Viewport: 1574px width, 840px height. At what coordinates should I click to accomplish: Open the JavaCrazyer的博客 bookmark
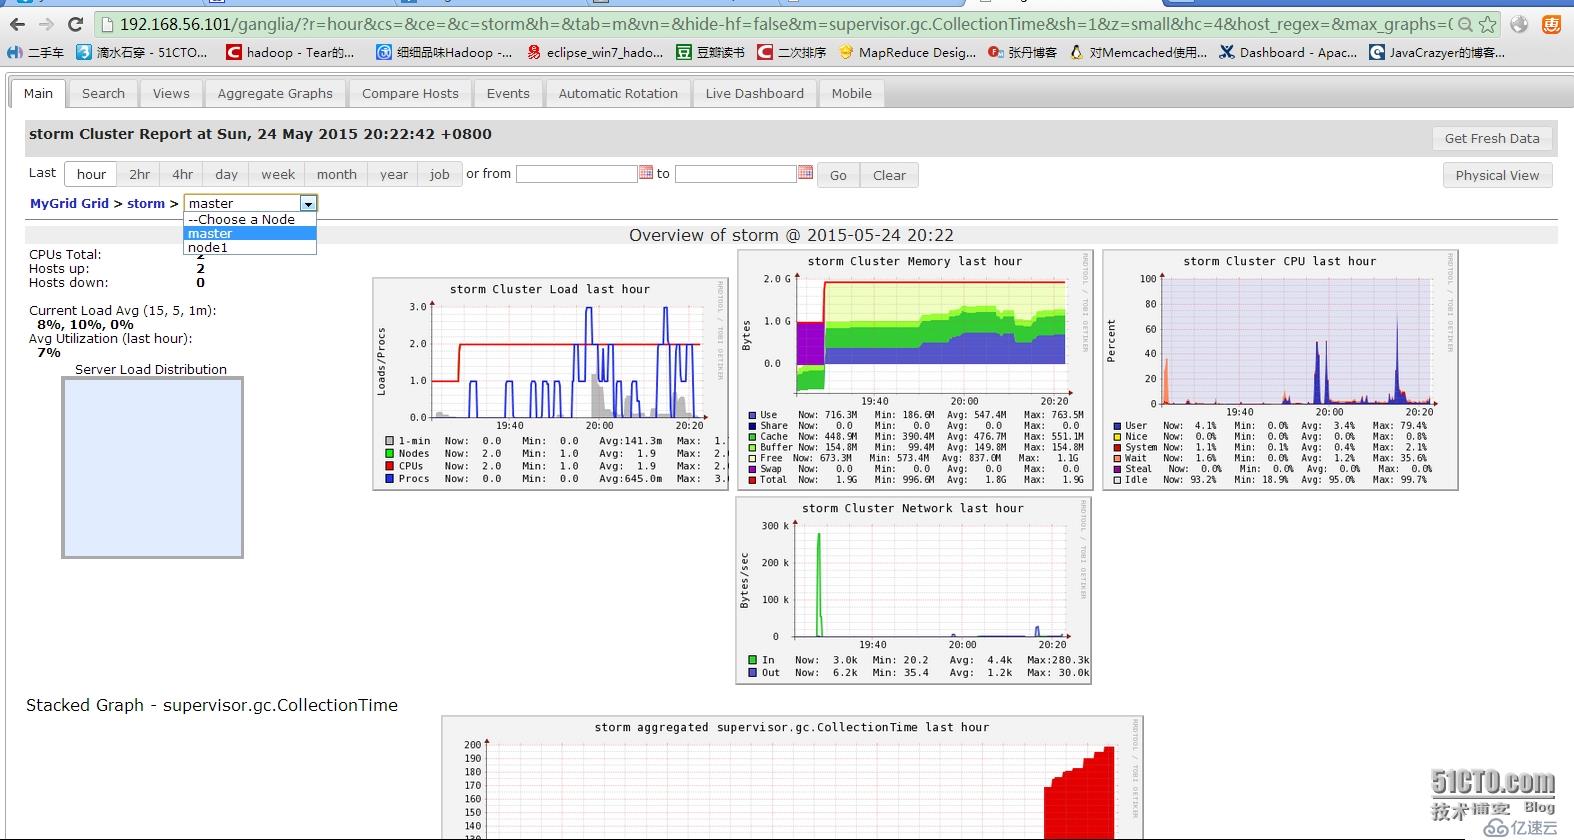point(1437,52)
